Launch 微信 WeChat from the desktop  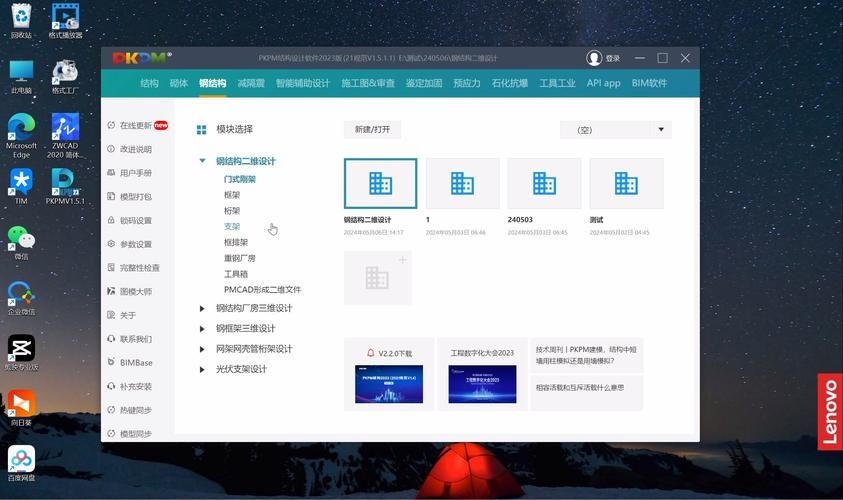click(21, 238)
